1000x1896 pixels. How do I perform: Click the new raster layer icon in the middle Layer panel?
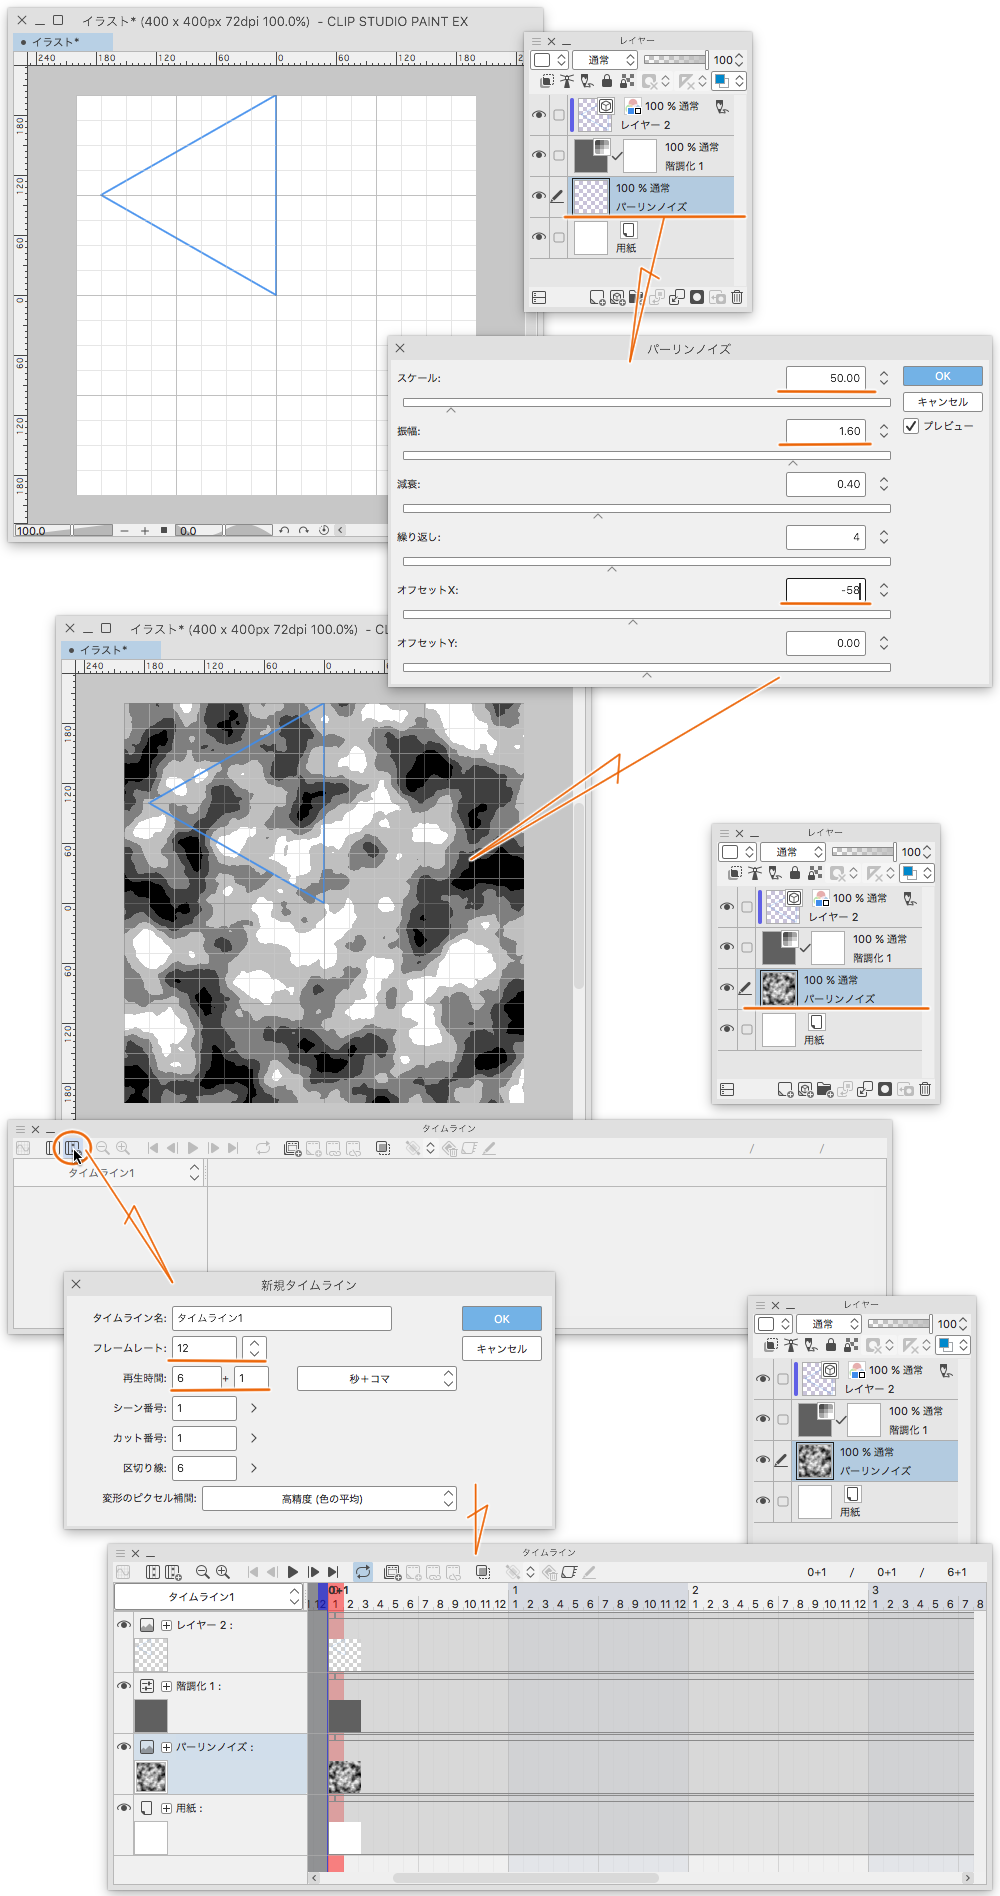[785, 1089]
